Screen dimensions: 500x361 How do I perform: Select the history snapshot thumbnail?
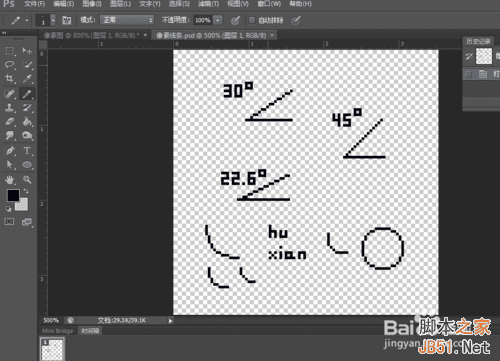[484, 56]
